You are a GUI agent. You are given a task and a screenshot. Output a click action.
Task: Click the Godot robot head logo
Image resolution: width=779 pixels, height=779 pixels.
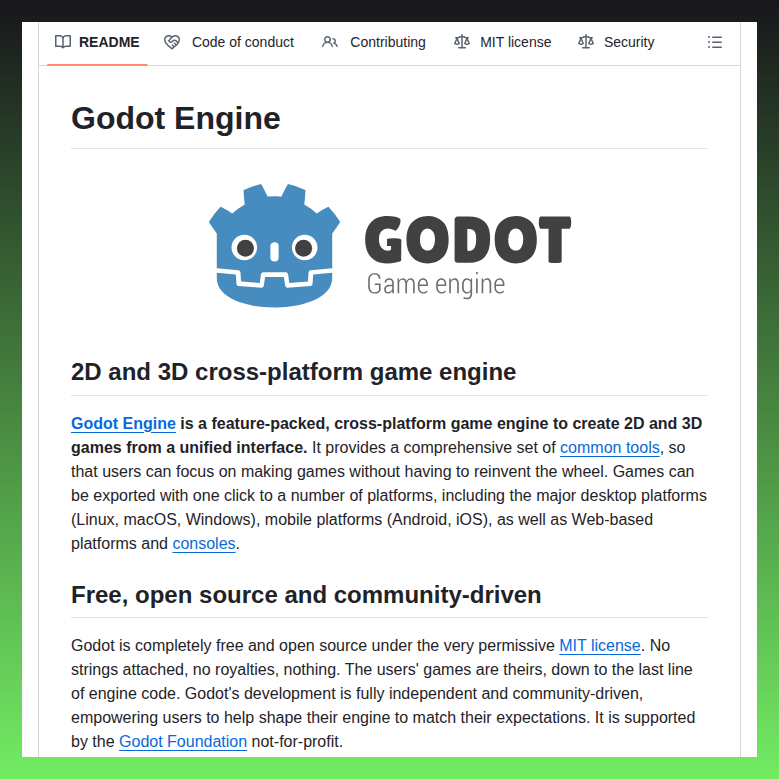275,245
